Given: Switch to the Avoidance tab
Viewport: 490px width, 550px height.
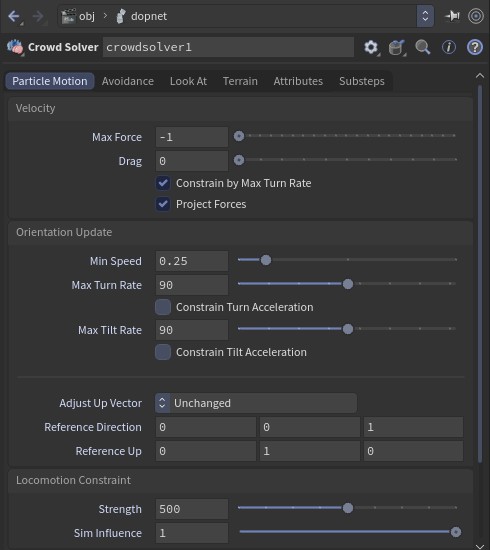Looking at the screenshot, I should click(128, 81).
